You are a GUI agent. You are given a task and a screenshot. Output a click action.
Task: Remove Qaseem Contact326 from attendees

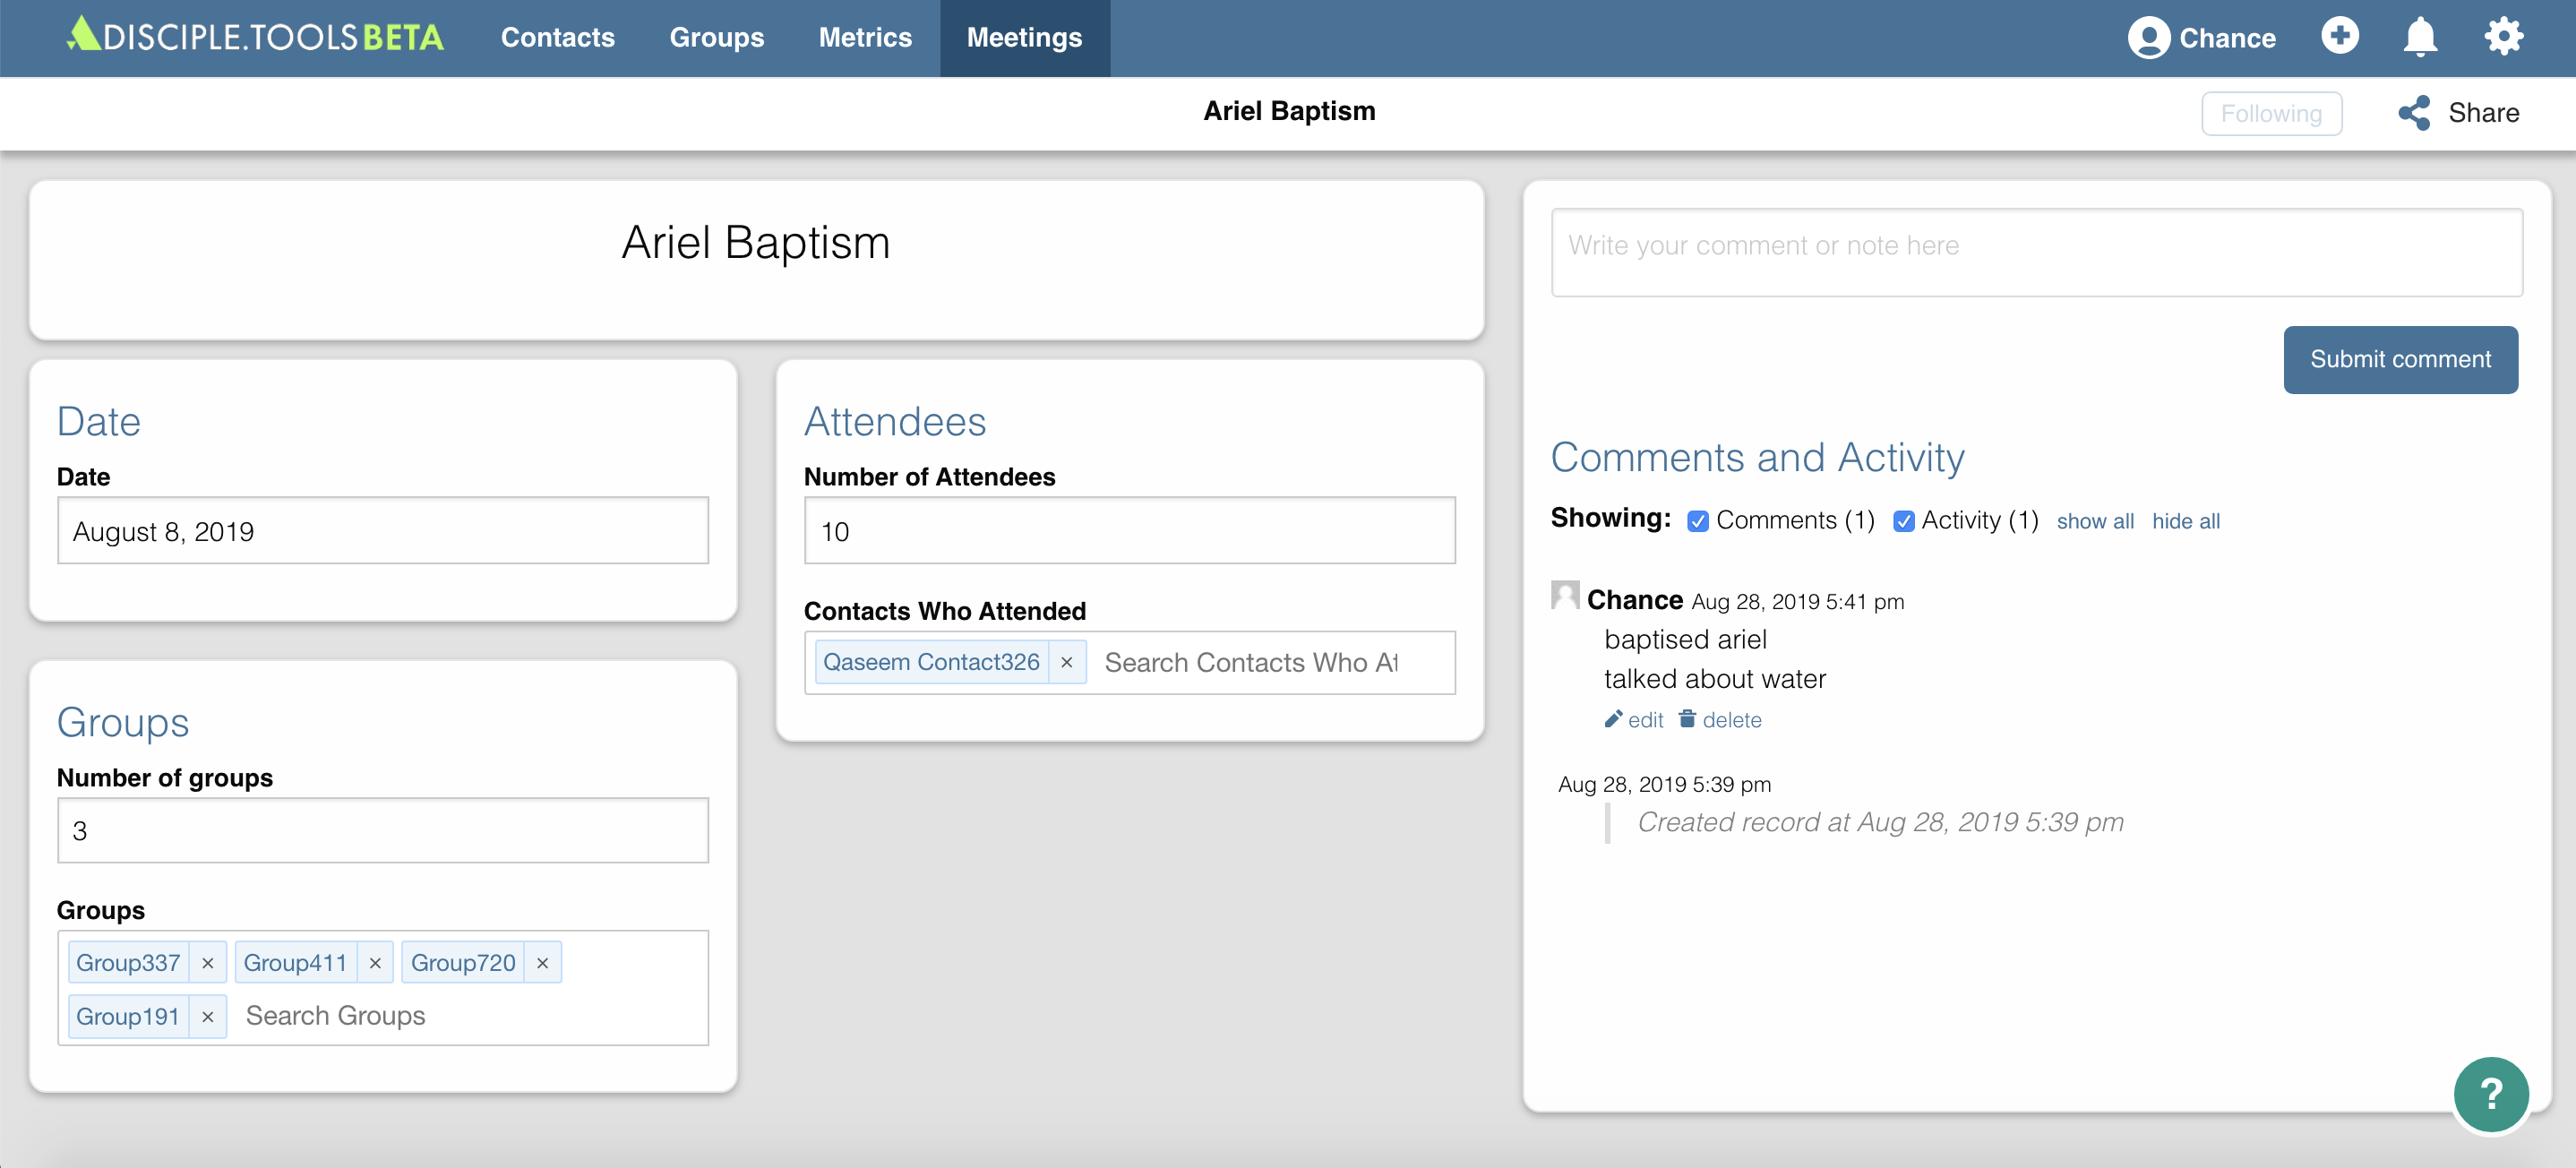click(1066, 663)
